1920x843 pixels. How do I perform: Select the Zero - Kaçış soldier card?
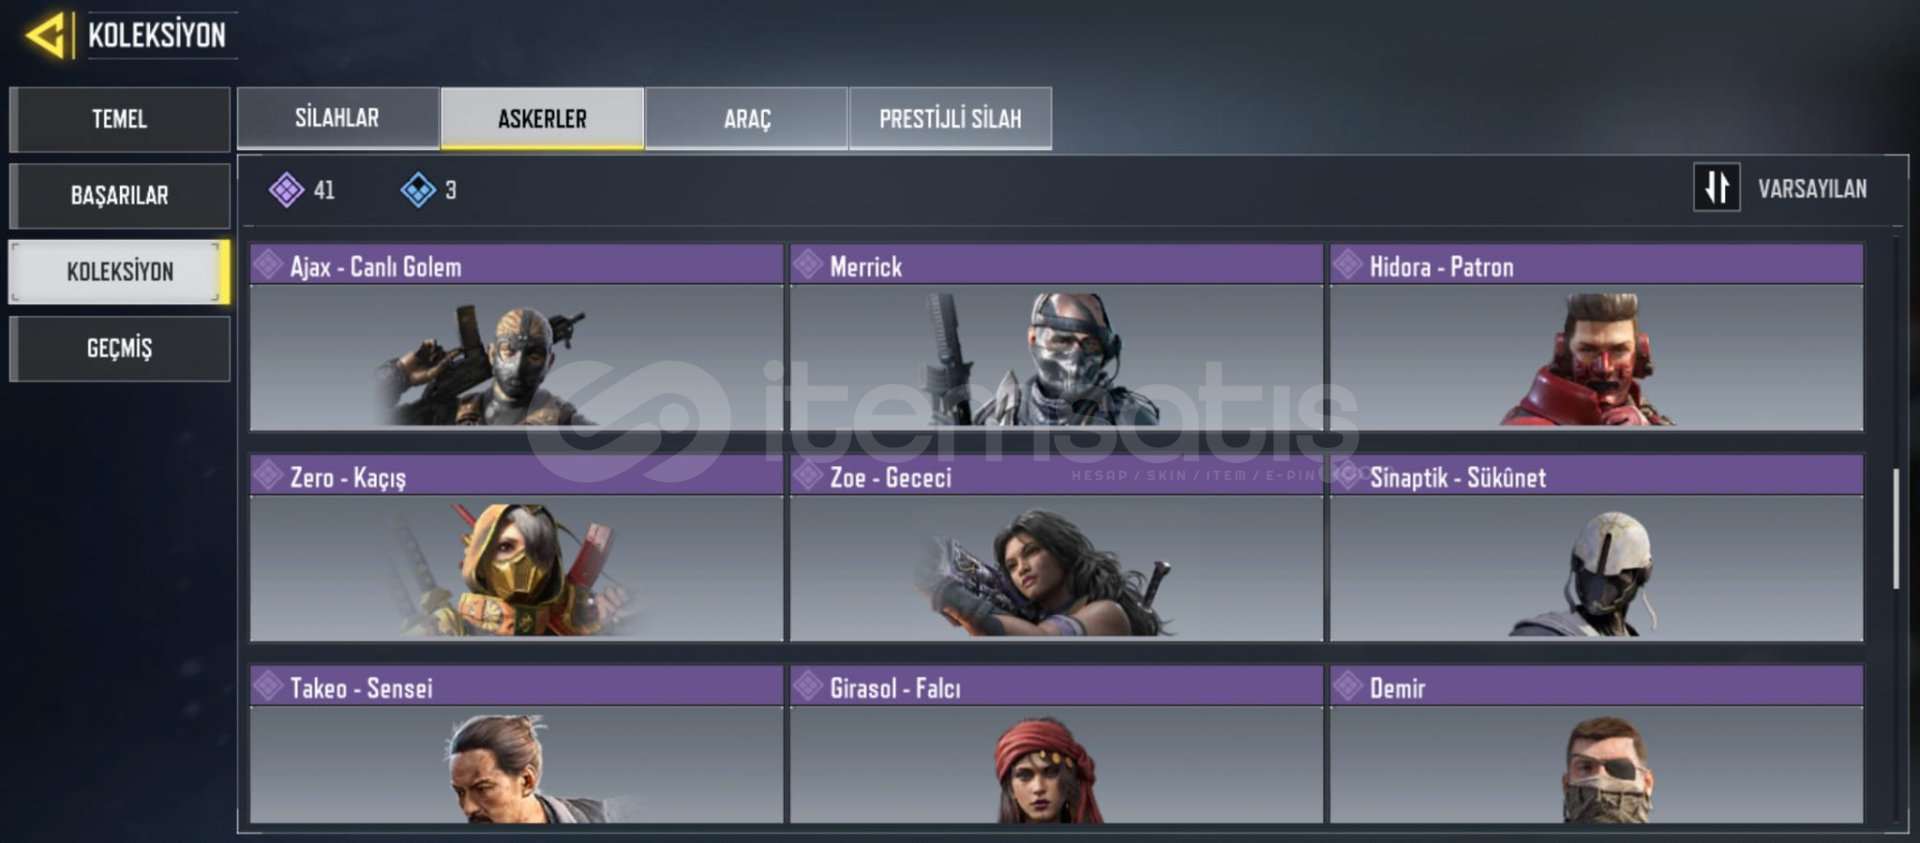516,548
